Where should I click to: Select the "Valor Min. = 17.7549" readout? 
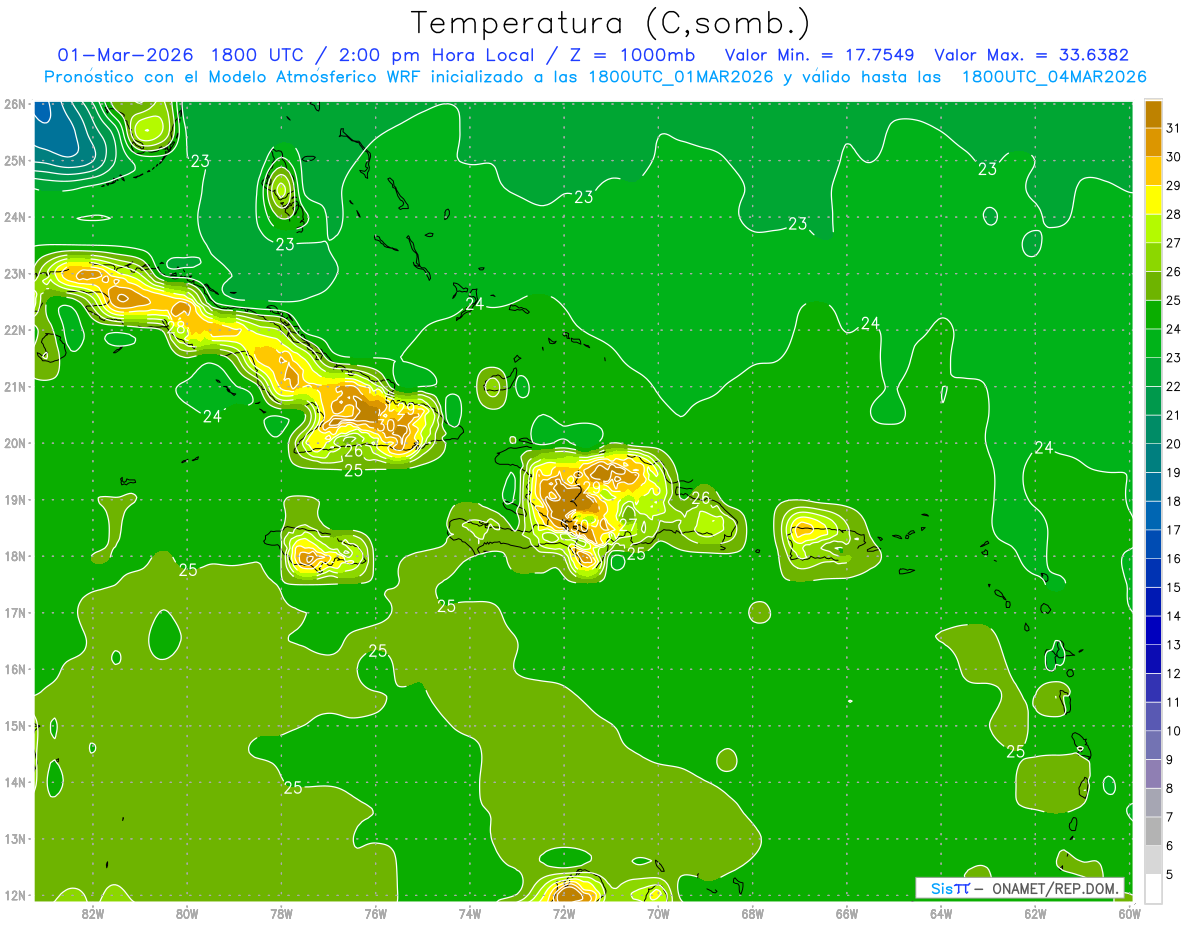819,55
